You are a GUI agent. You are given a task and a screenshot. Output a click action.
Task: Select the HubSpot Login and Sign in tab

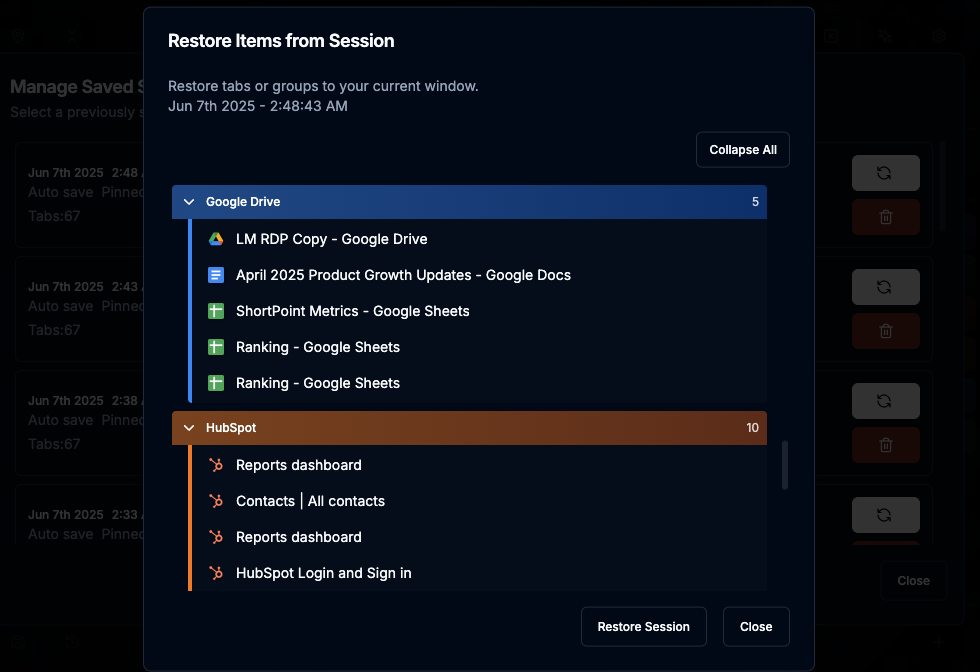click(478, 573)
